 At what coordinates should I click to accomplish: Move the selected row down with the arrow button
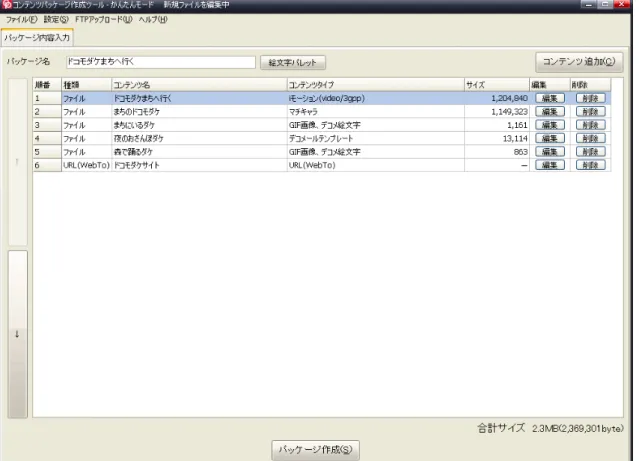[18, 334]
